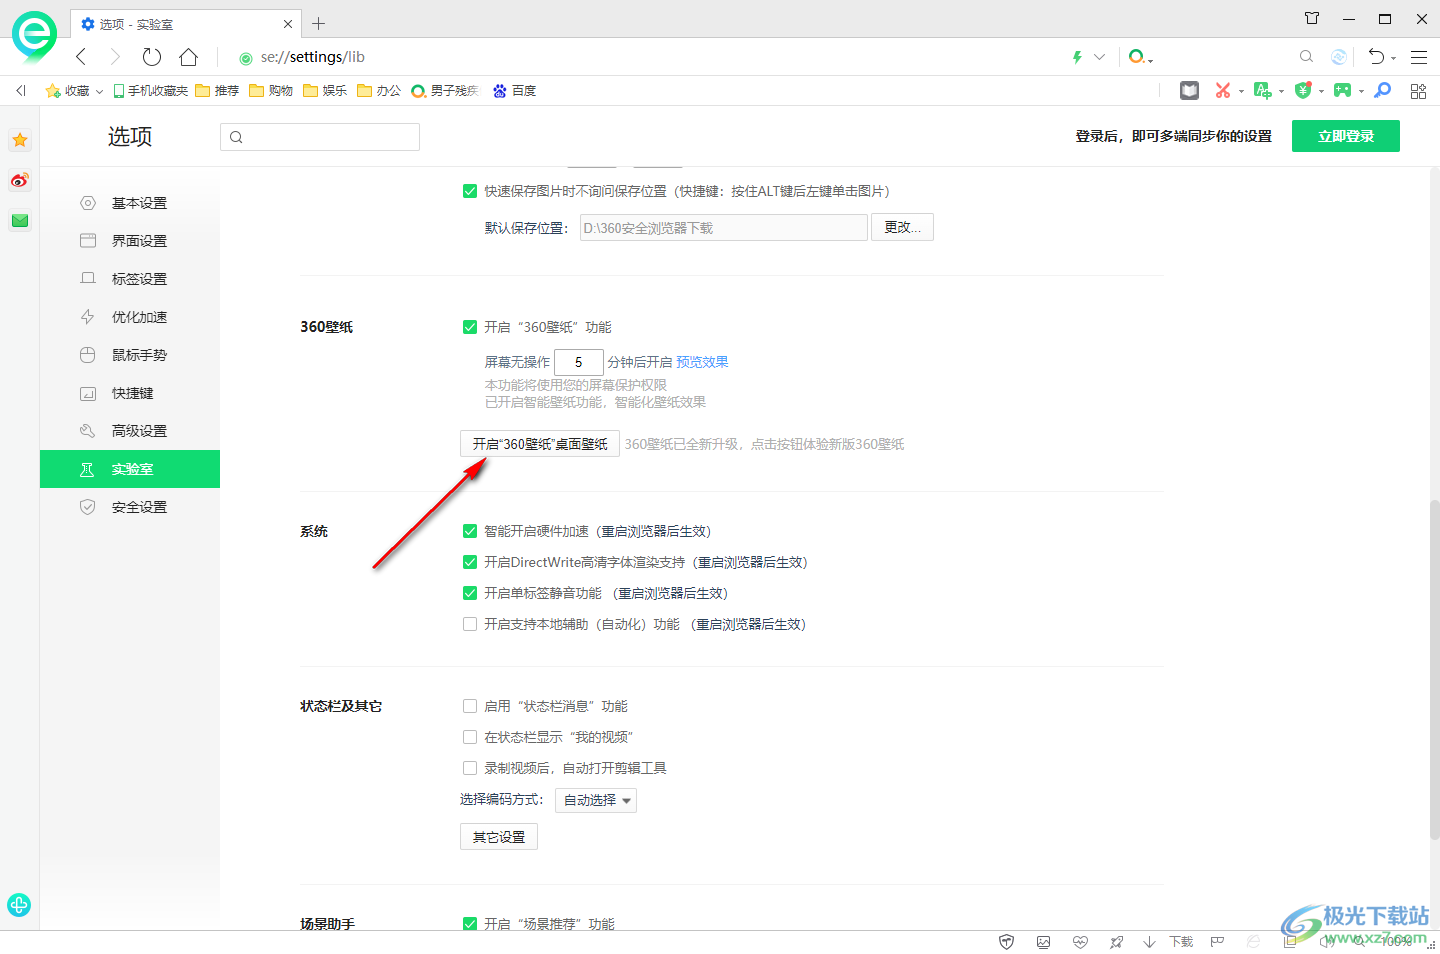
Task: Open downloads from the status bar
Action: point(1170,942)
